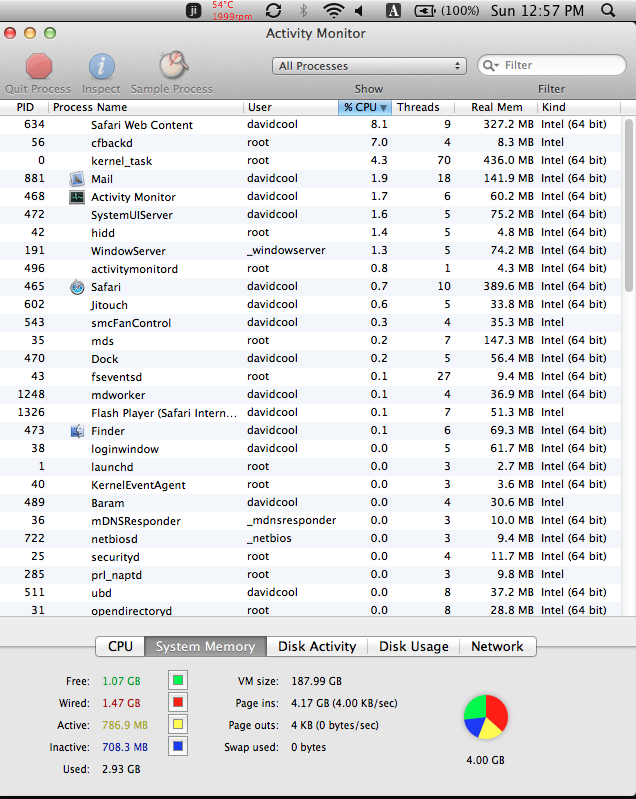Select the mdworker process row
This screenshot has width=636, height=799.
coord(310,394)
